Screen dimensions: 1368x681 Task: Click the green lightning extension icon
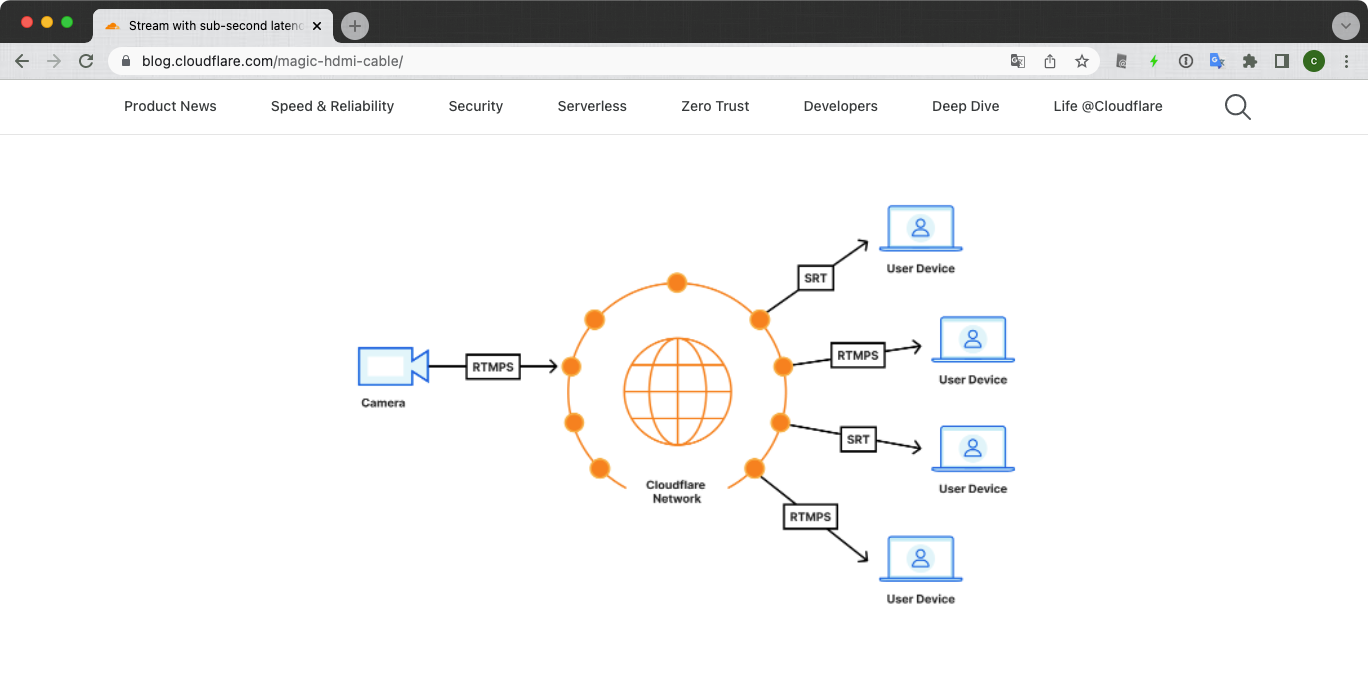point(1154,61)
